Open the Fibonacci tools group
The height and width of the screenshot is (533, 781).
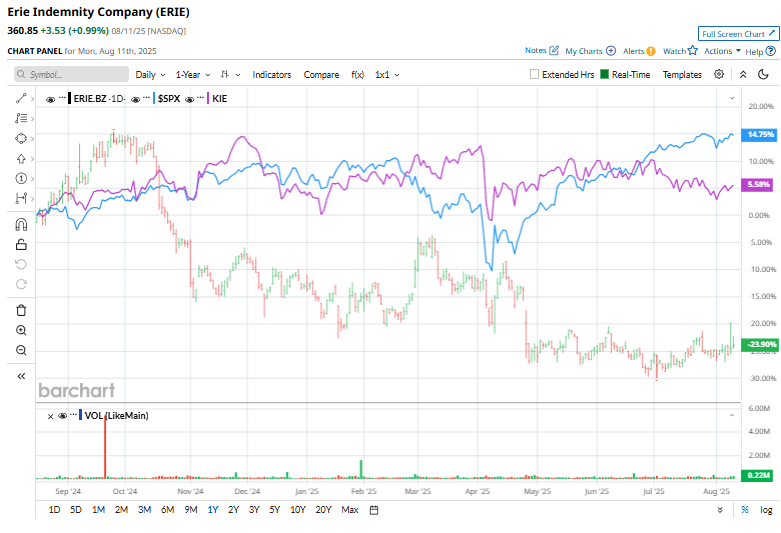[x=21, y=119]
